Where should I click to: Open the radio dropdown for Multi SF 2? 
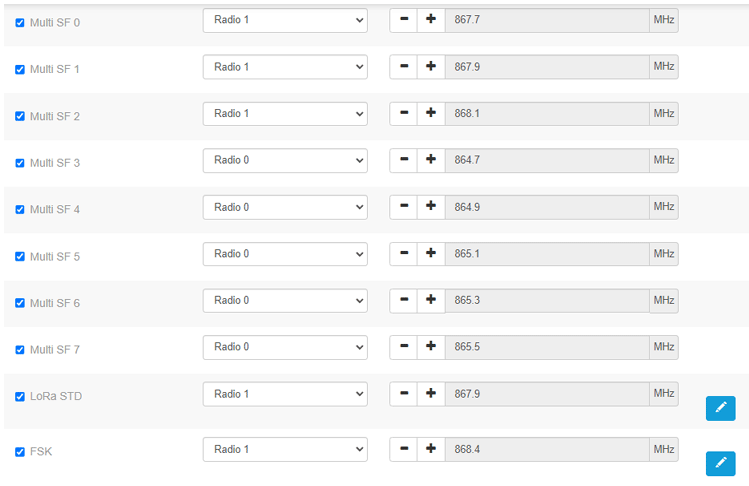point(285,114)
